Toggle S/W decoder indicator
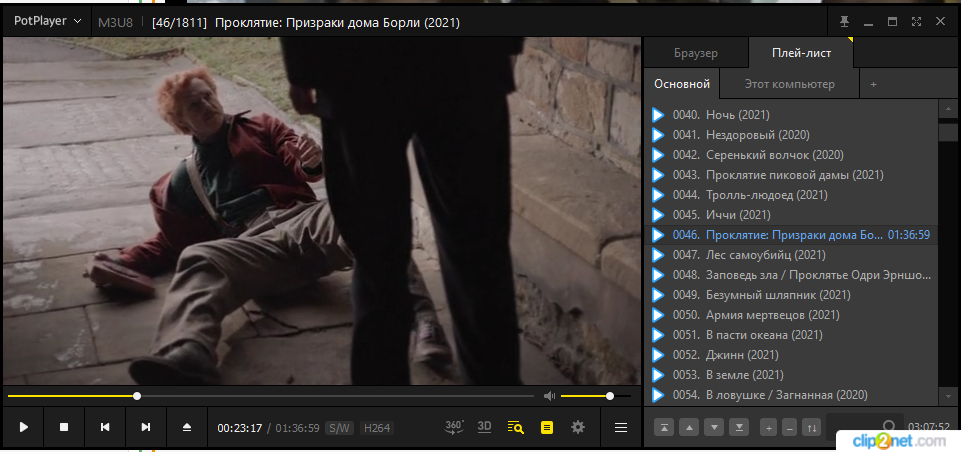This screenshot has height=452, width=961. (x=340, y=428)
